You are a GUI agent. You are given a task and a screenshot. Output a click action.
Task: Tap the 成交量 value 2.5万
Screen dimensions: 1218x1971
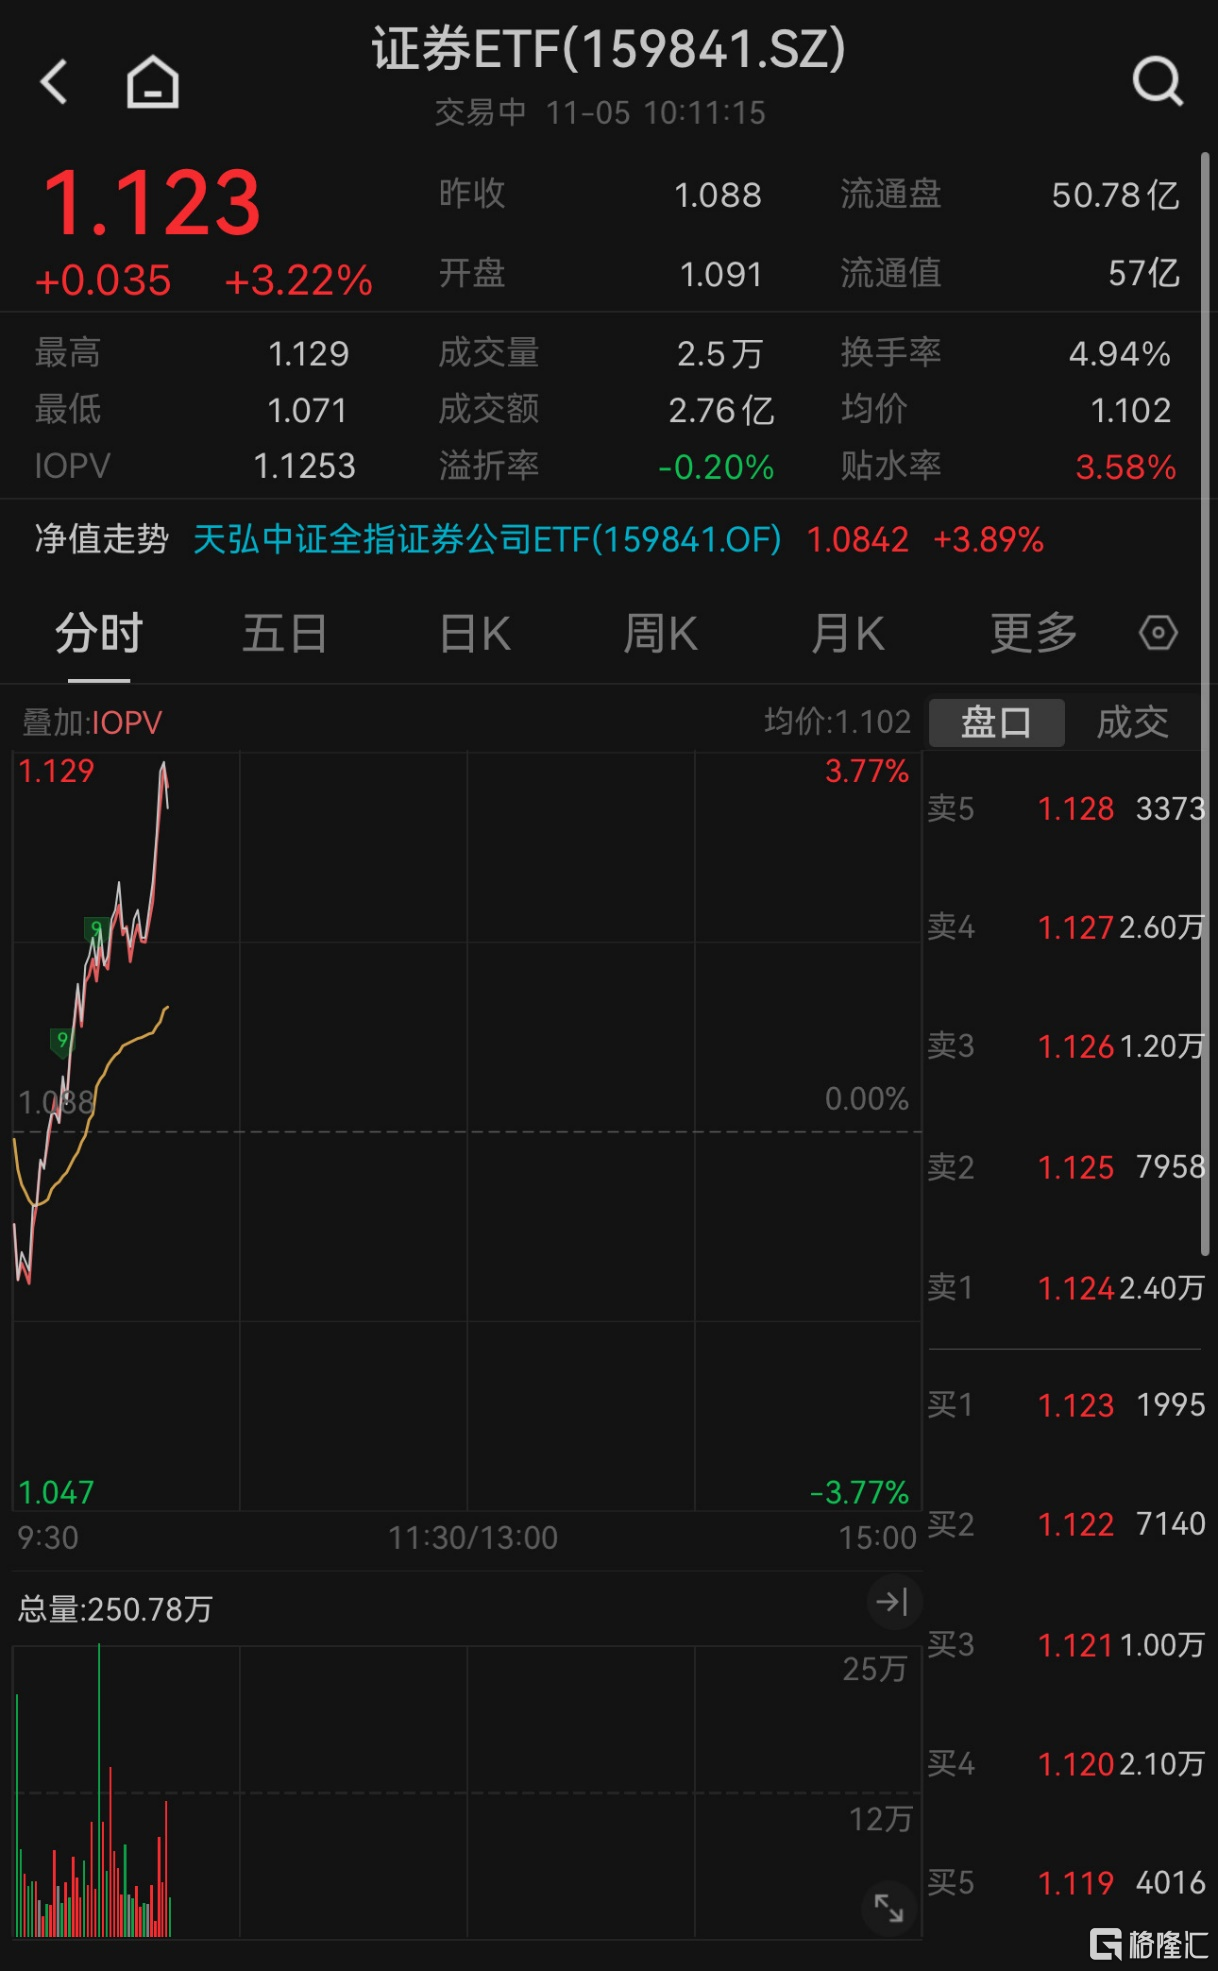[x=720, y=353]
